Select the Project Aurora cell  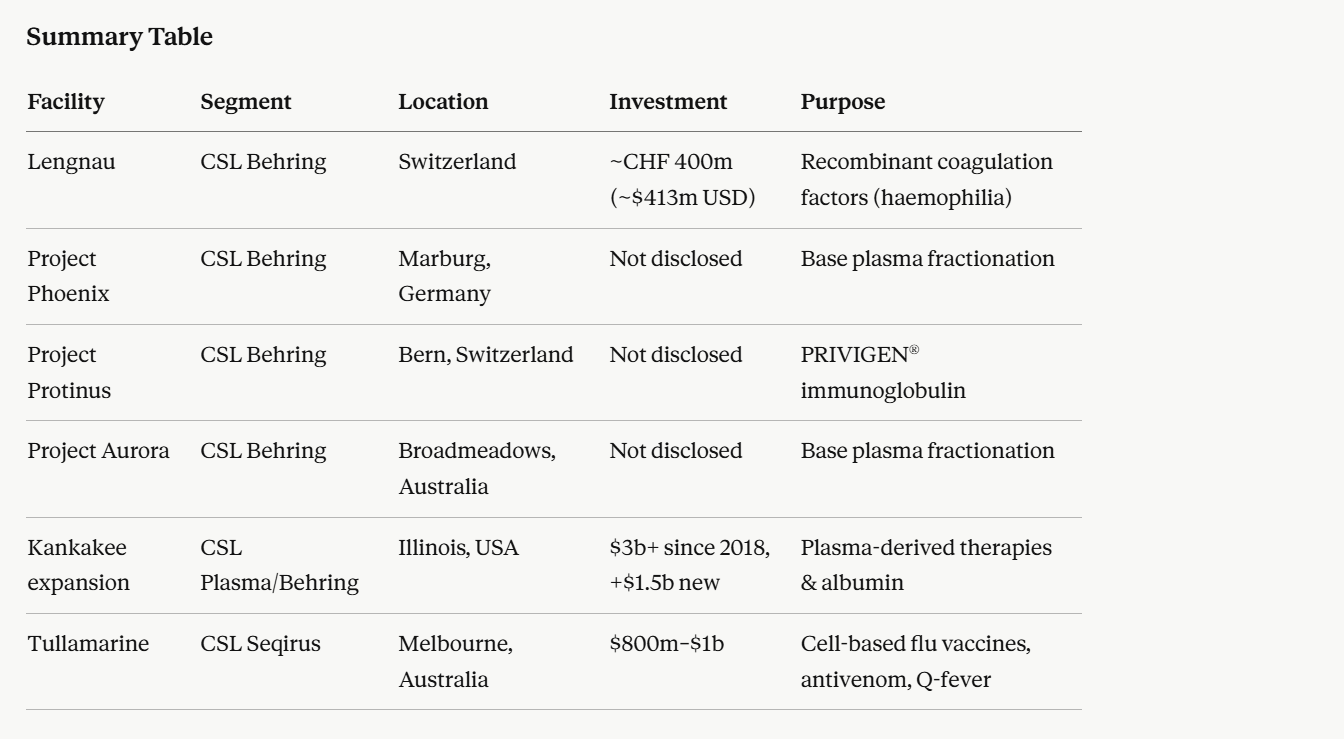98,451
